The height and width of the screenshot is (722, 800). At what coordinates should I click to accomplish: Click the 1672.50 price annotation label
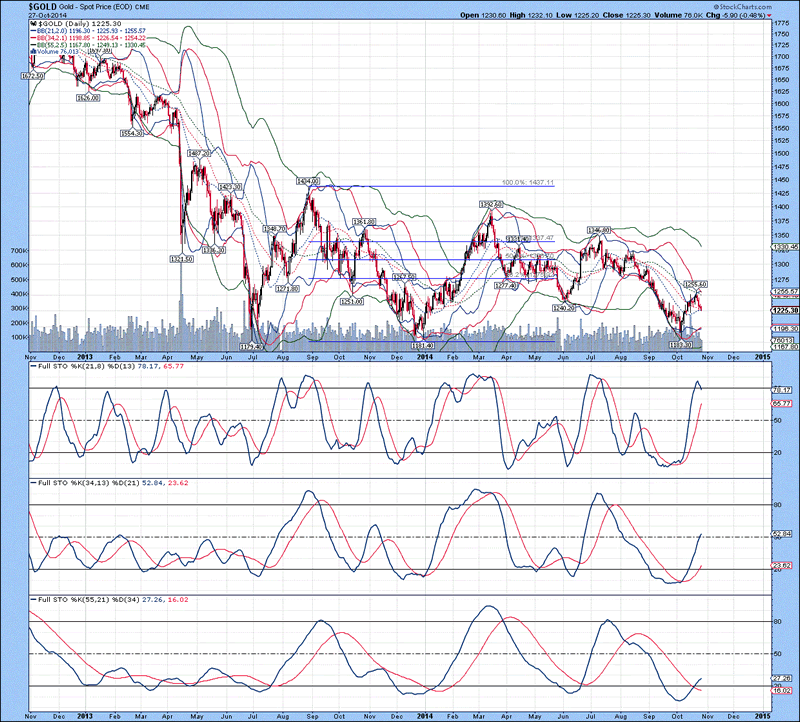click(x=33, y=75)
